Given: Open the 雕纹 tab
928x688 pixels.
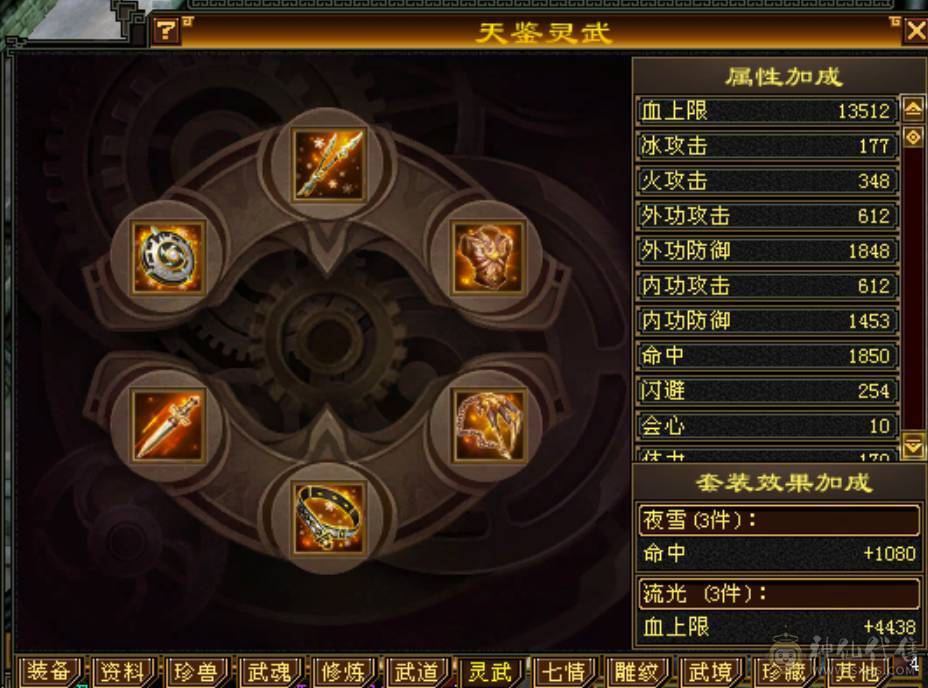Looking at the screenshot, I should pyautogui.click(x=636, y=672).
